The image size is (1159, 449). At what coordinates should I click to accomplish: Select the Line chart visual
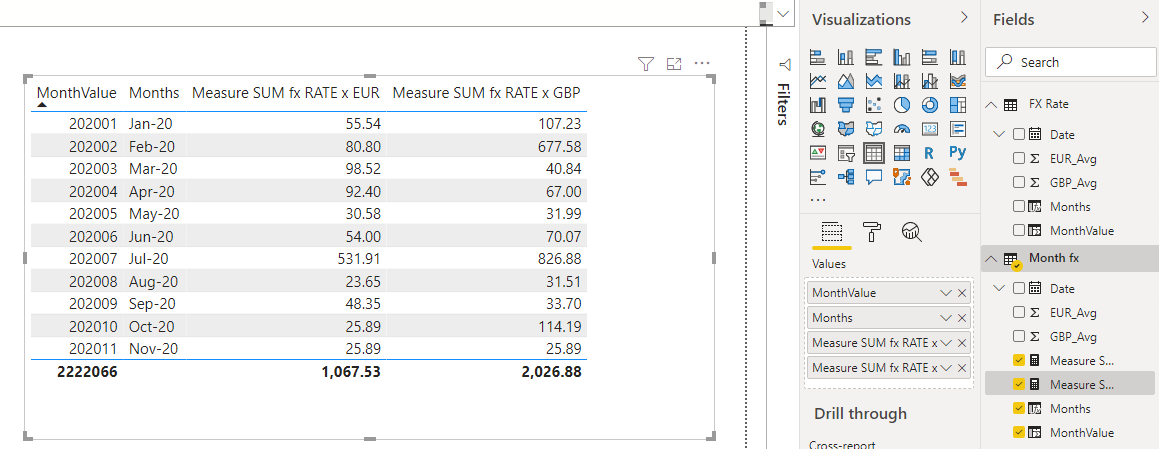coord(818,80)
